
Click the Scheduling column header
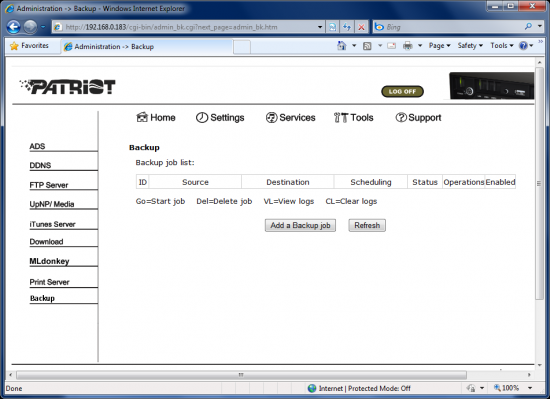371,182
